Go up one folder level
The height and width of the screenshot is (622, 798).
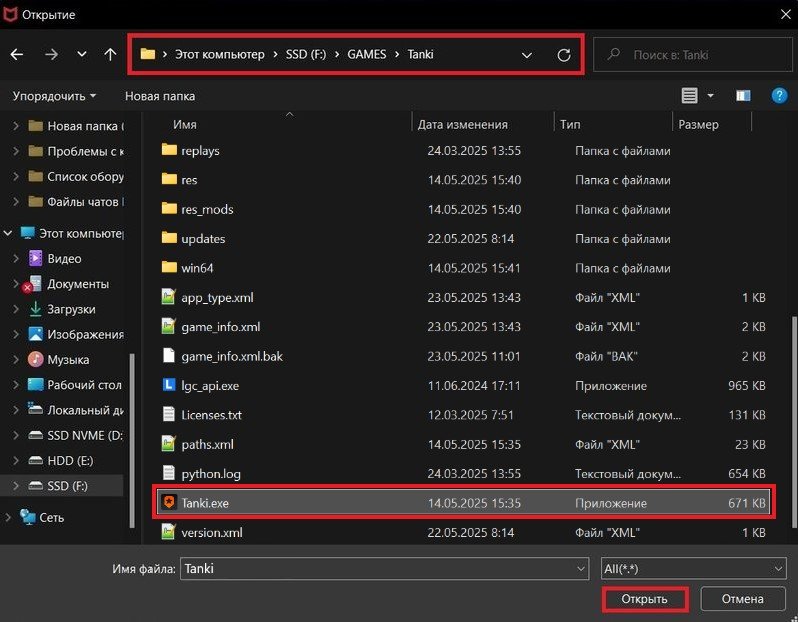(110, 54)
